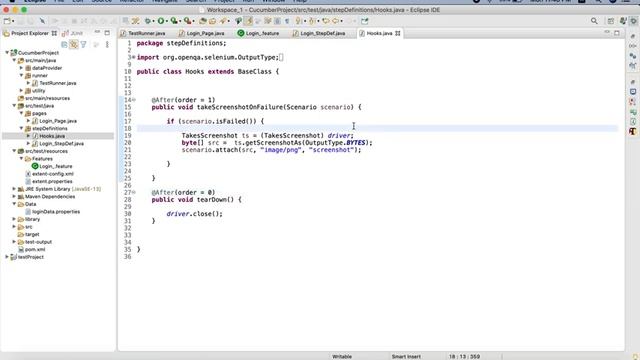Toggle Mark Occurrences in the toolbar
This screenshot has height=360, width=640.
click(249, 21)
